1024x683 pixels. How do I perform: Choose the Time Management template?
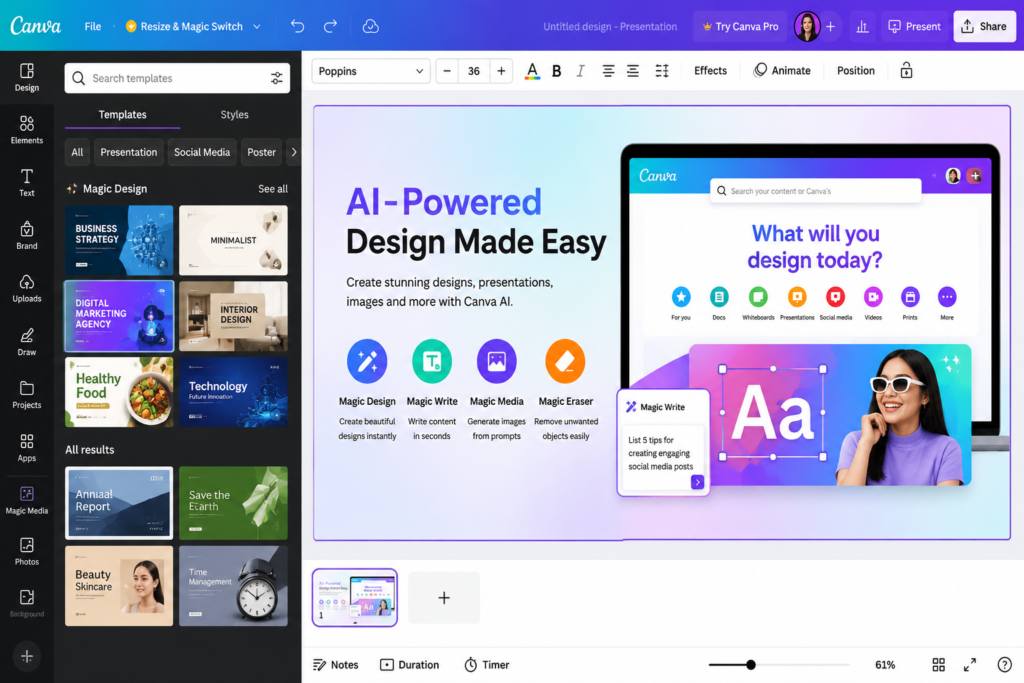pyautogui.click(x=233, y=586)
